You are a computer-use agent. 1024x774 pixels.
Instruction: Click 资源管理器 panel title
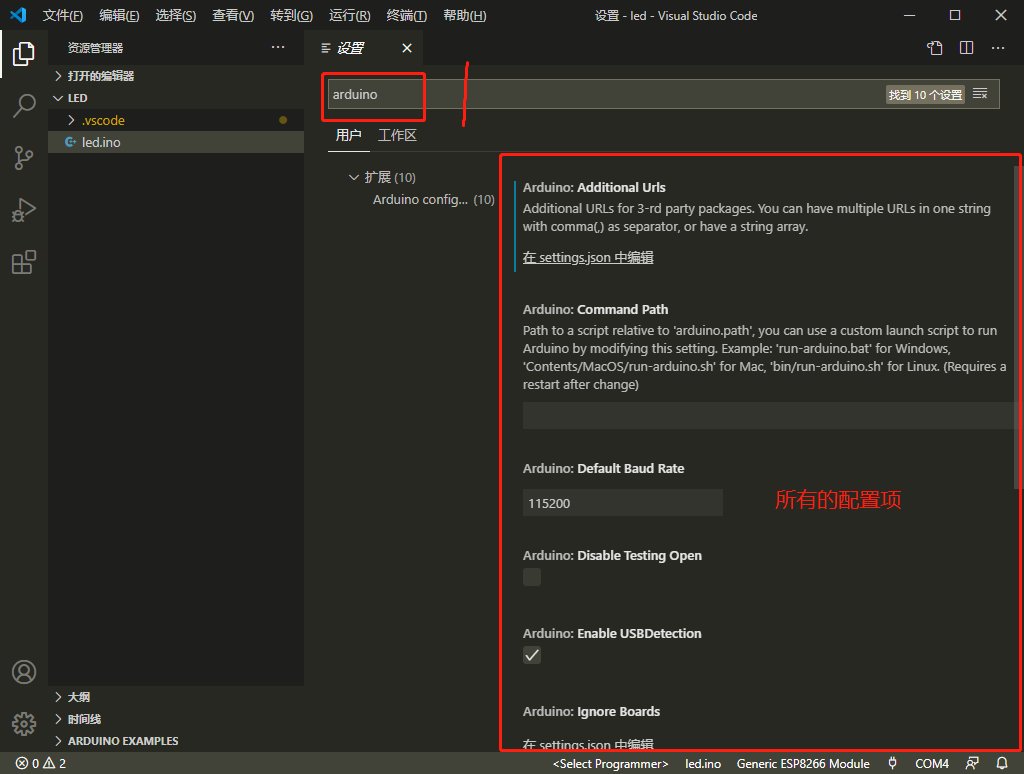coord(95,48)
